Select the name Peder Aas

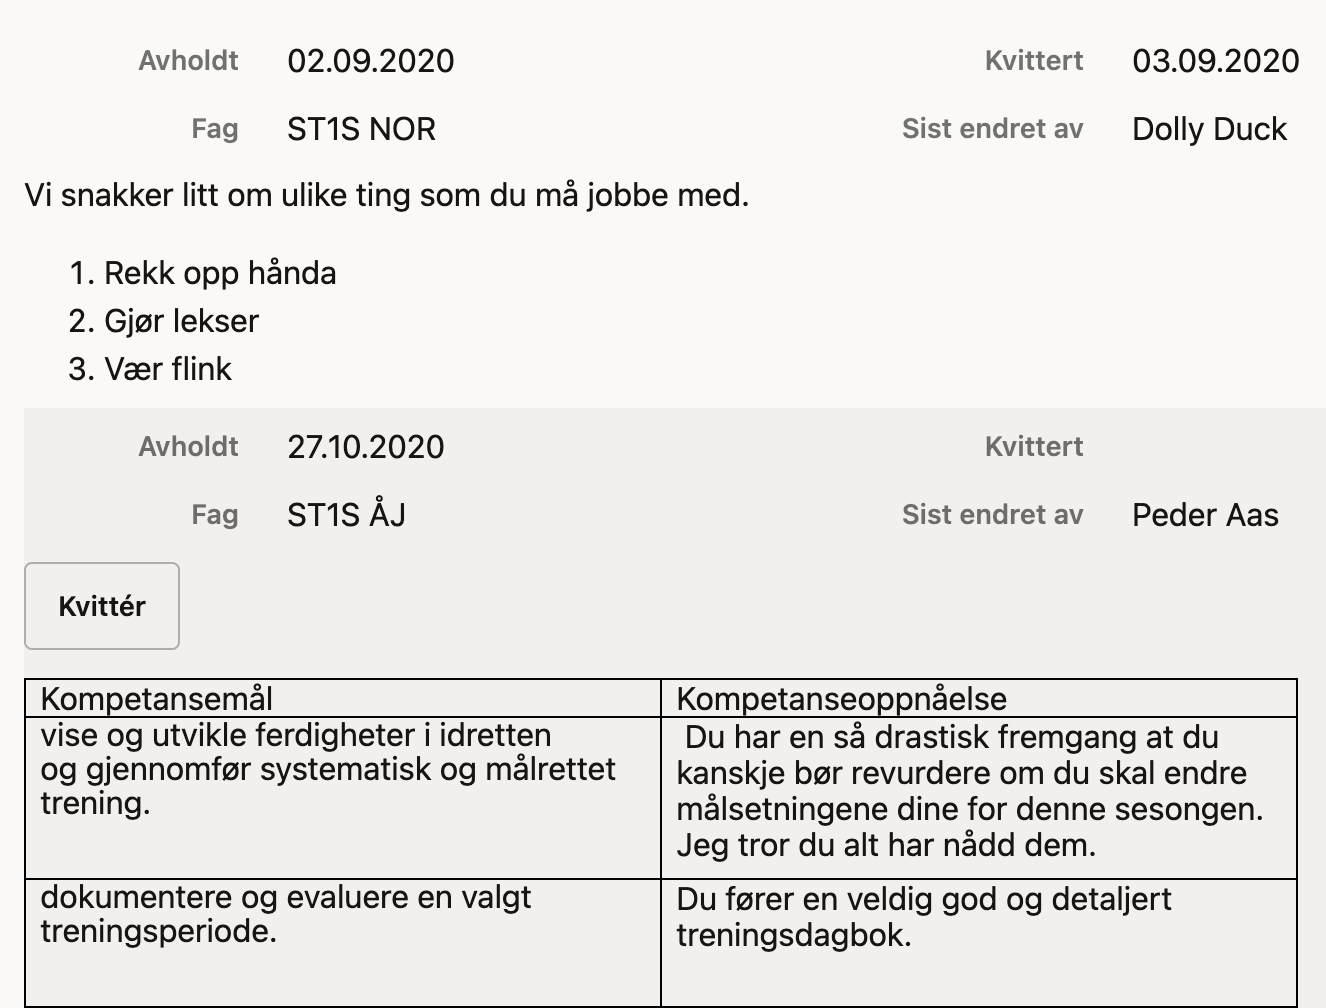(x=1204, y=515)
